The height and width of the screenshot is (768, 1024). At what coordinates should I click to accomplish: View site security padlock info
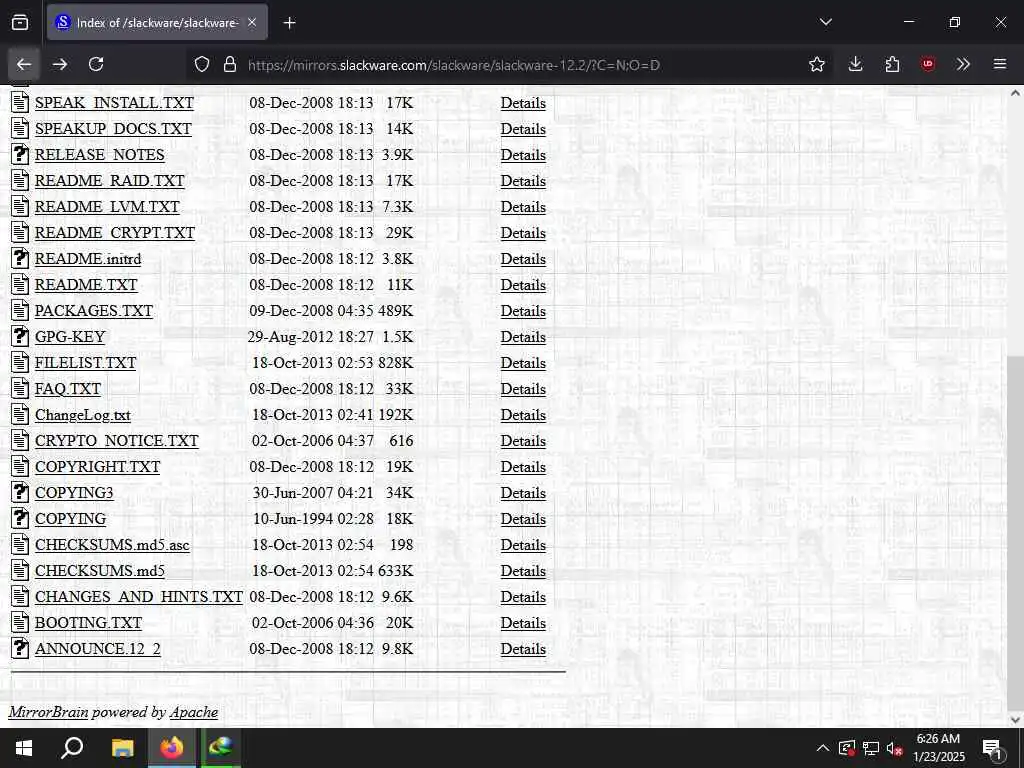[x=229, y=65]
